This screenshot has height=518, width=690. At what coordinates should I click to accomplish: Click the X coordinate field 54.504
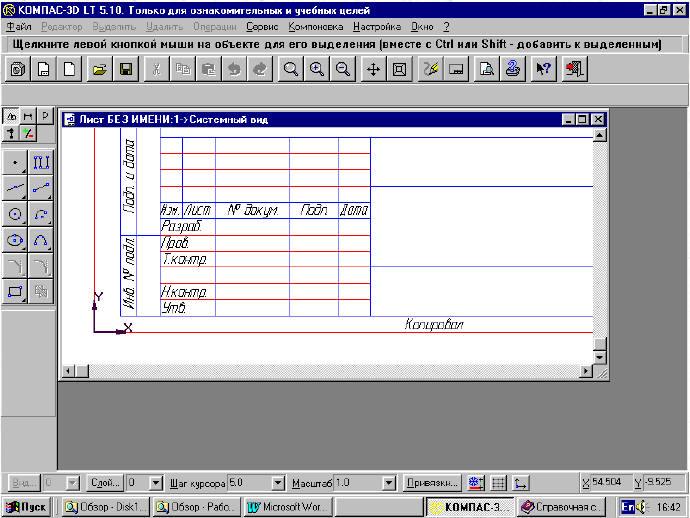tap(610, 482)
